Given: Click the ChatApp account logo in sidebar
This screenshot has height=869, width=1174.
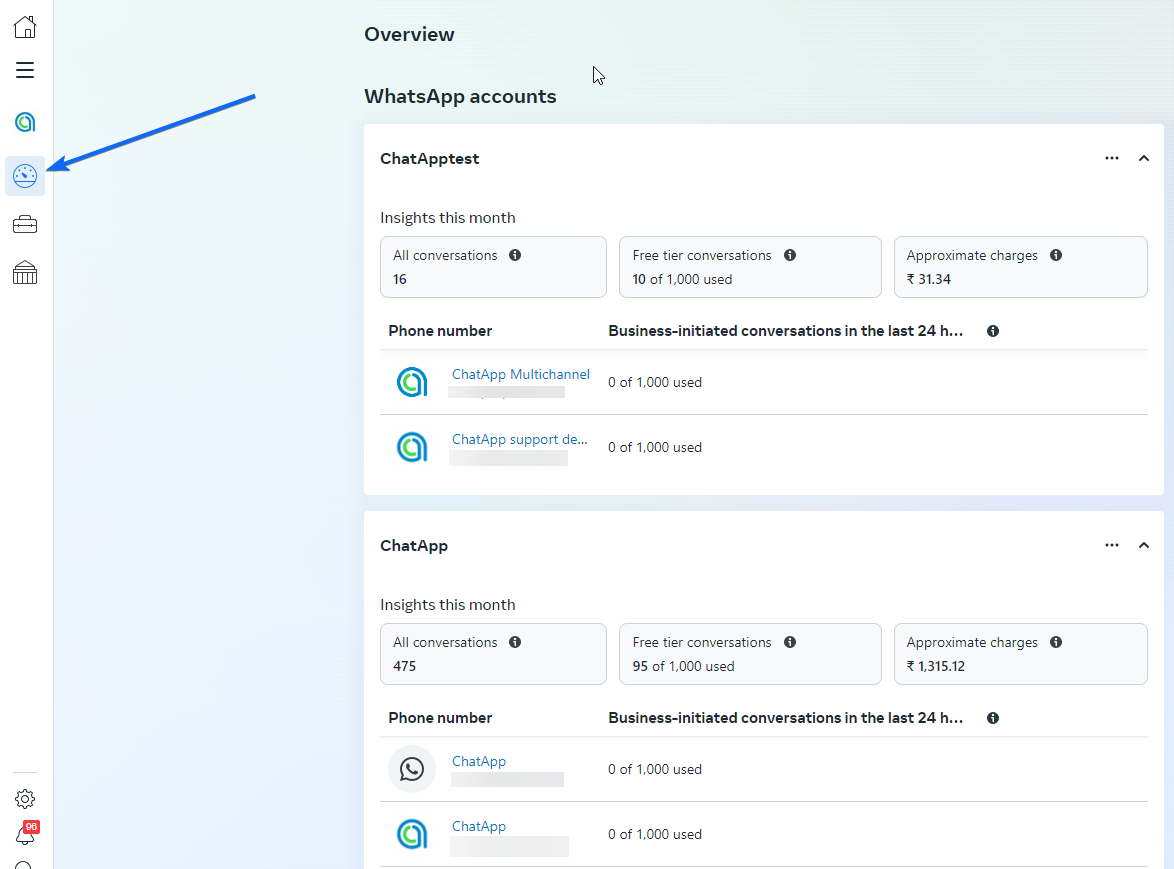Looking at the screenshot, I should coord(25,123).
